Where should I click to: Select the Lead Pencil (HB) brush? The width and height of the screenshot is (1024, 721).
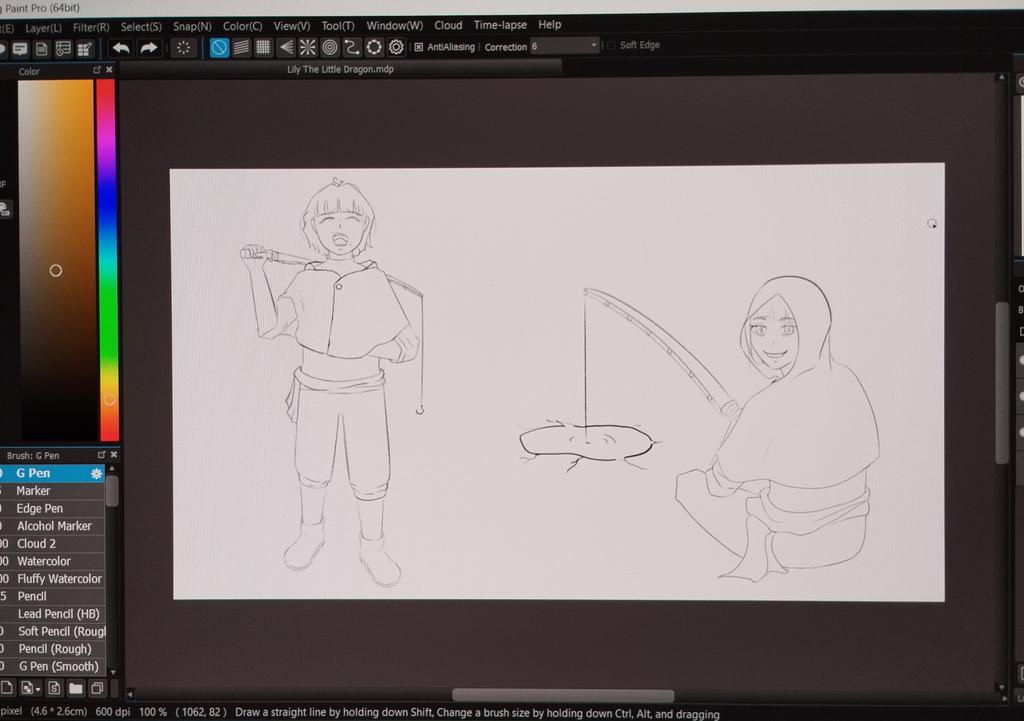(x=52, y=614)
